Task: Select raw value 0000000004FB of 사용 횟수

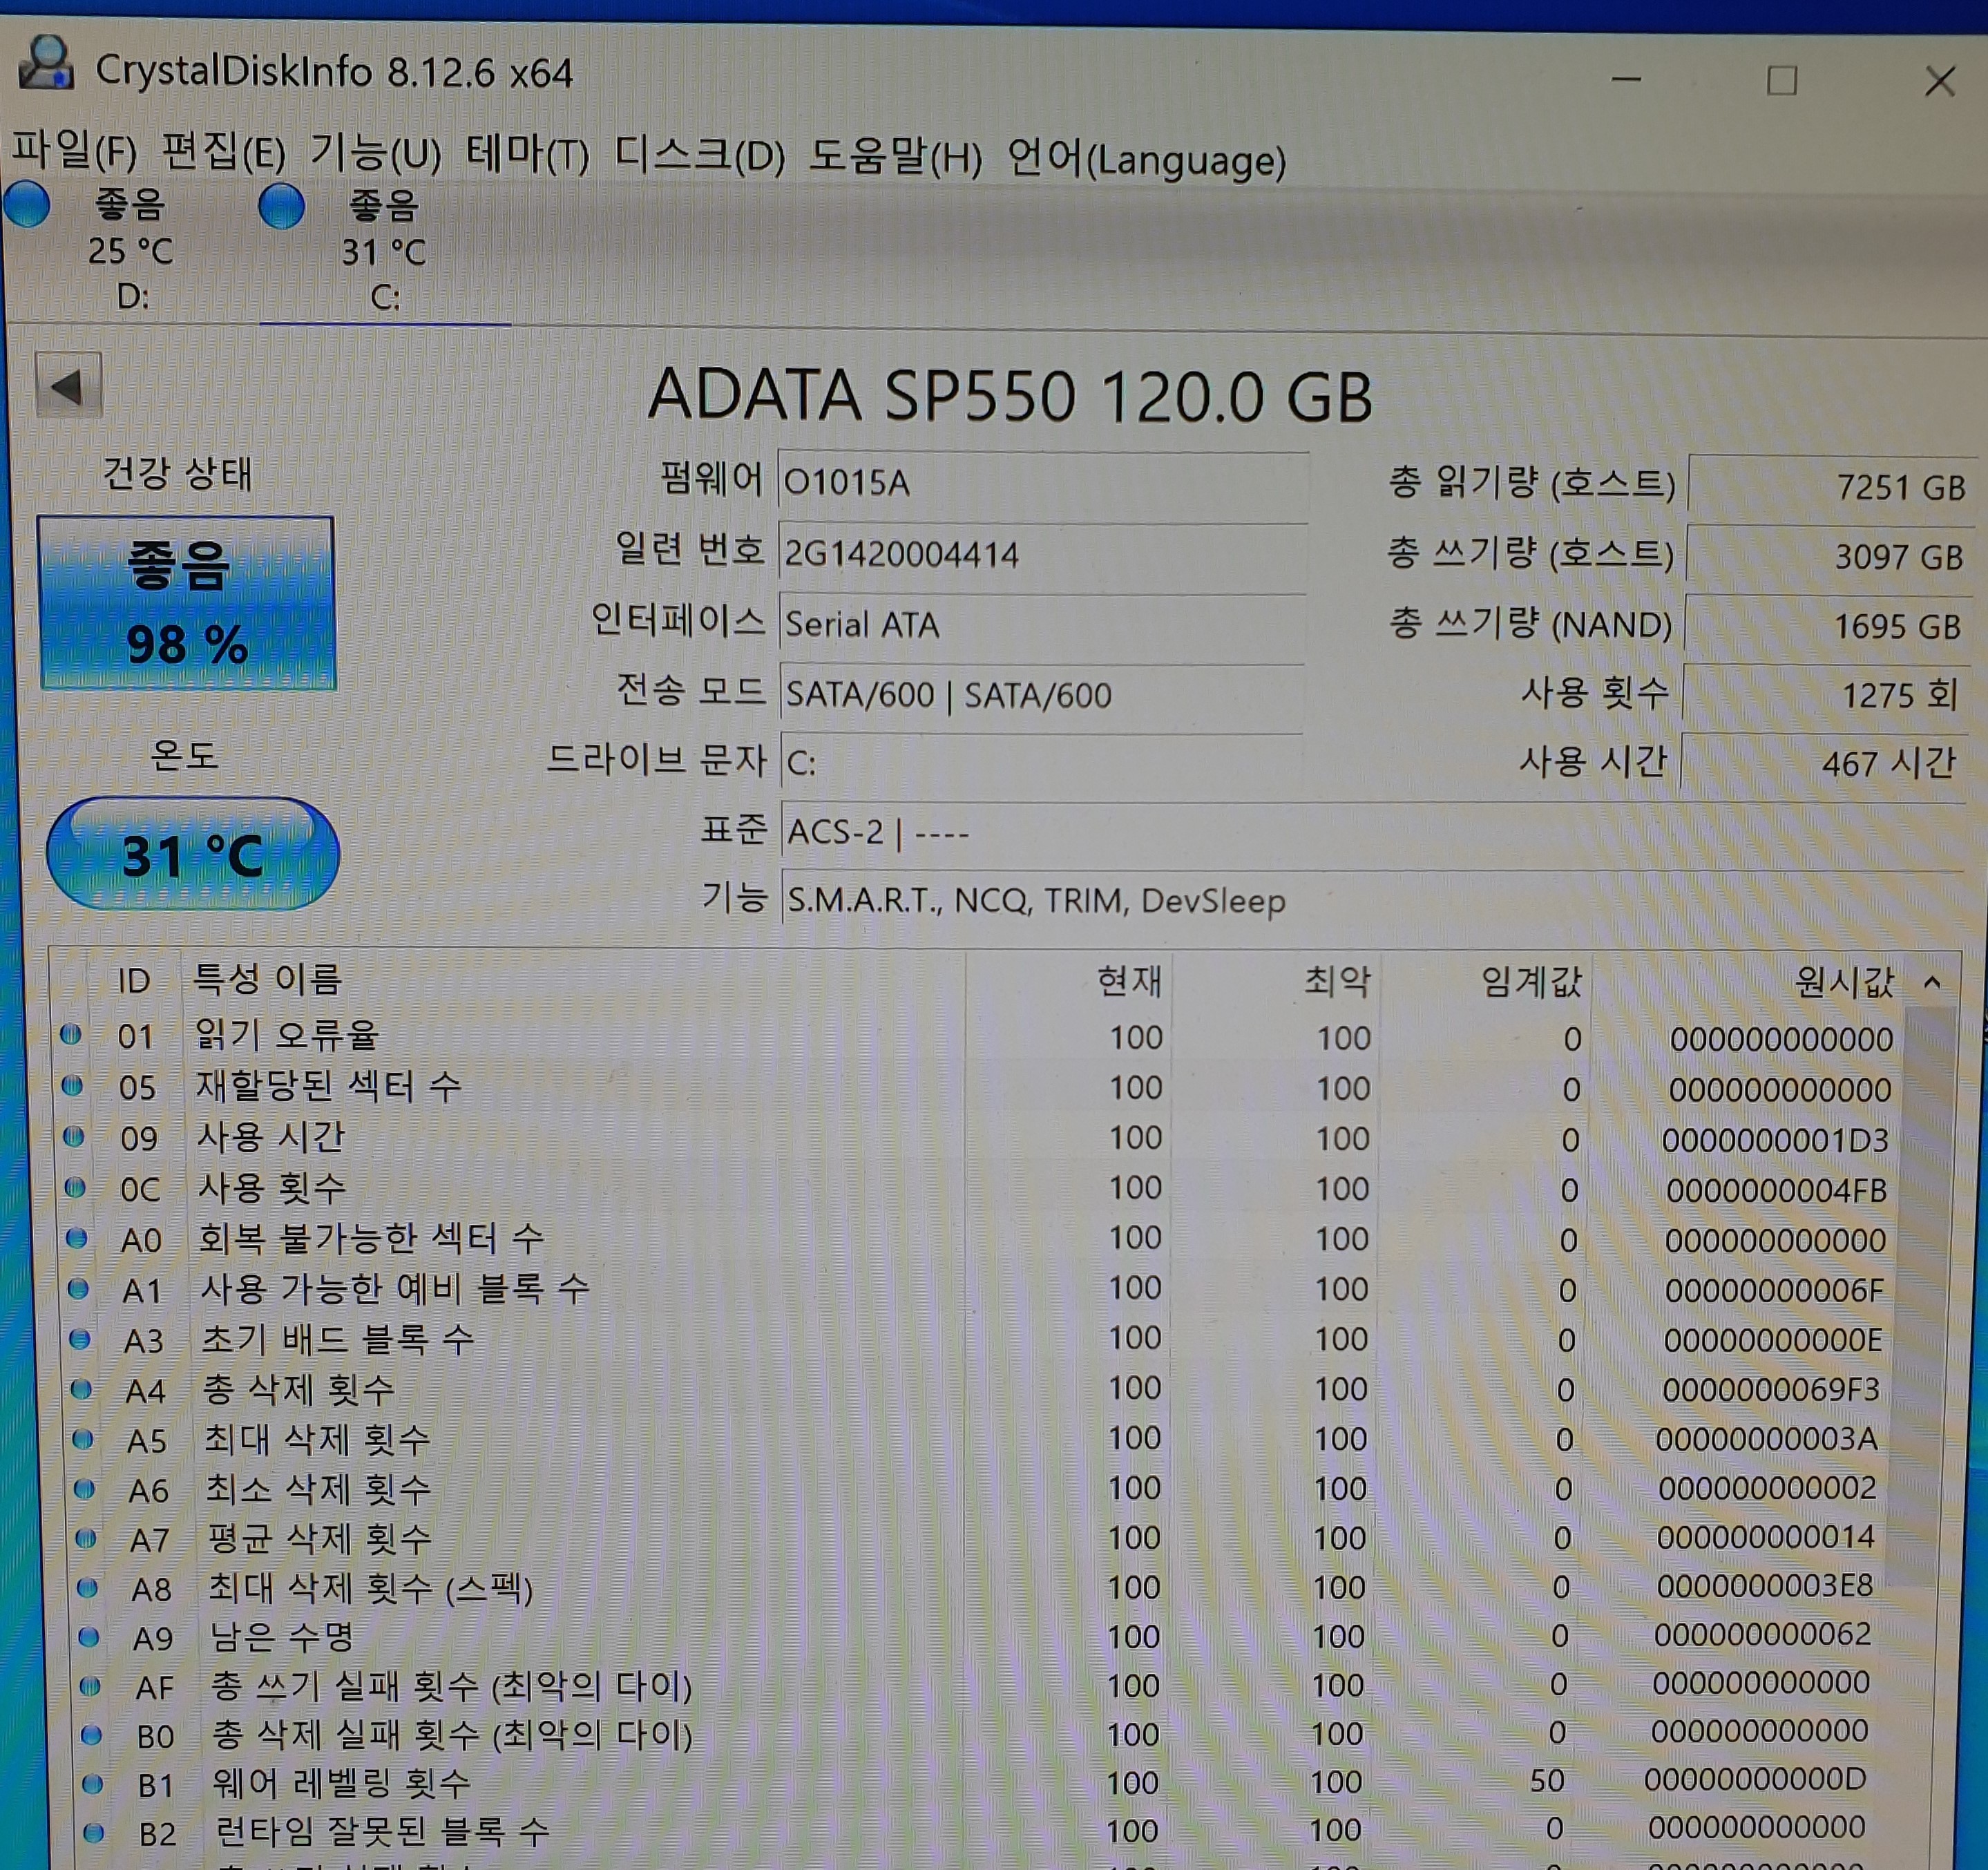Action: pyautogui.click(x=1776, y=1190)
